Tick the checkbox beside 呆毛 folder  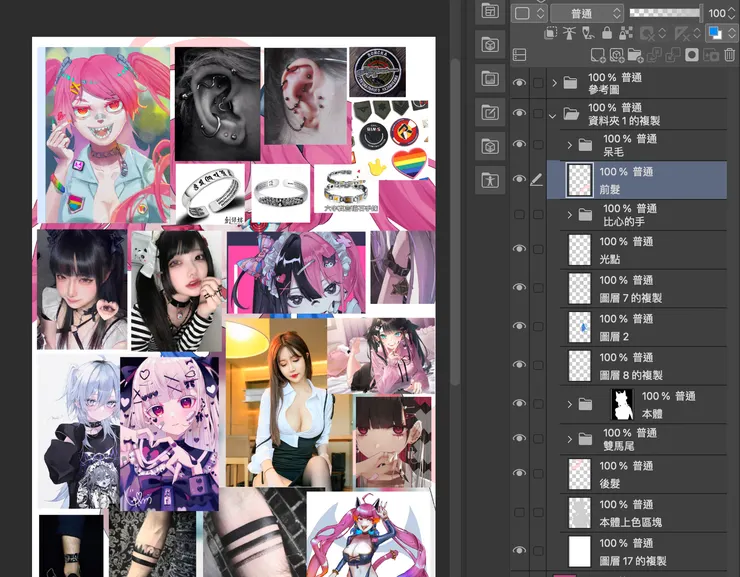[x=538, y=144]
